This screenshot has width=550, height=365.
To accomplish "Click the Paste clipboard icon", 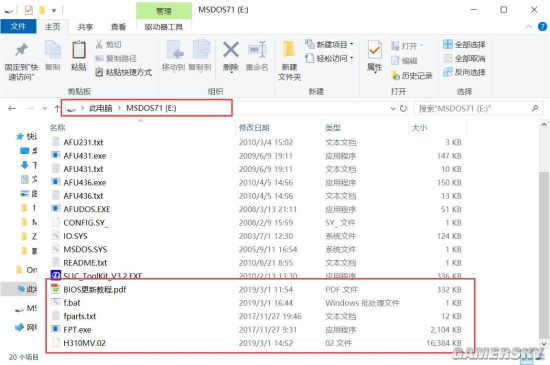I will 79,50.
